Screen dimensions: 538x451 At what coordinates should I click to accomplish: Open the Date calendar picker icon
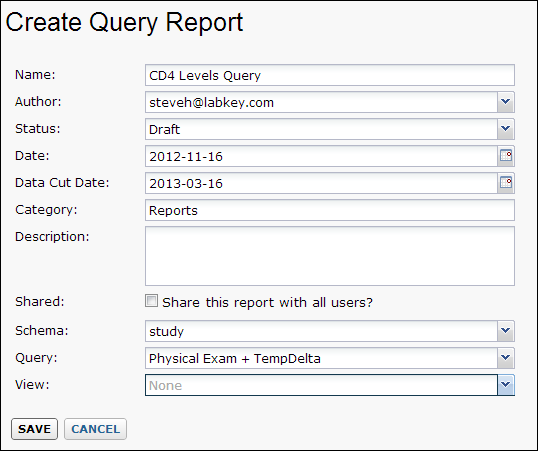(x=506, y=156)
